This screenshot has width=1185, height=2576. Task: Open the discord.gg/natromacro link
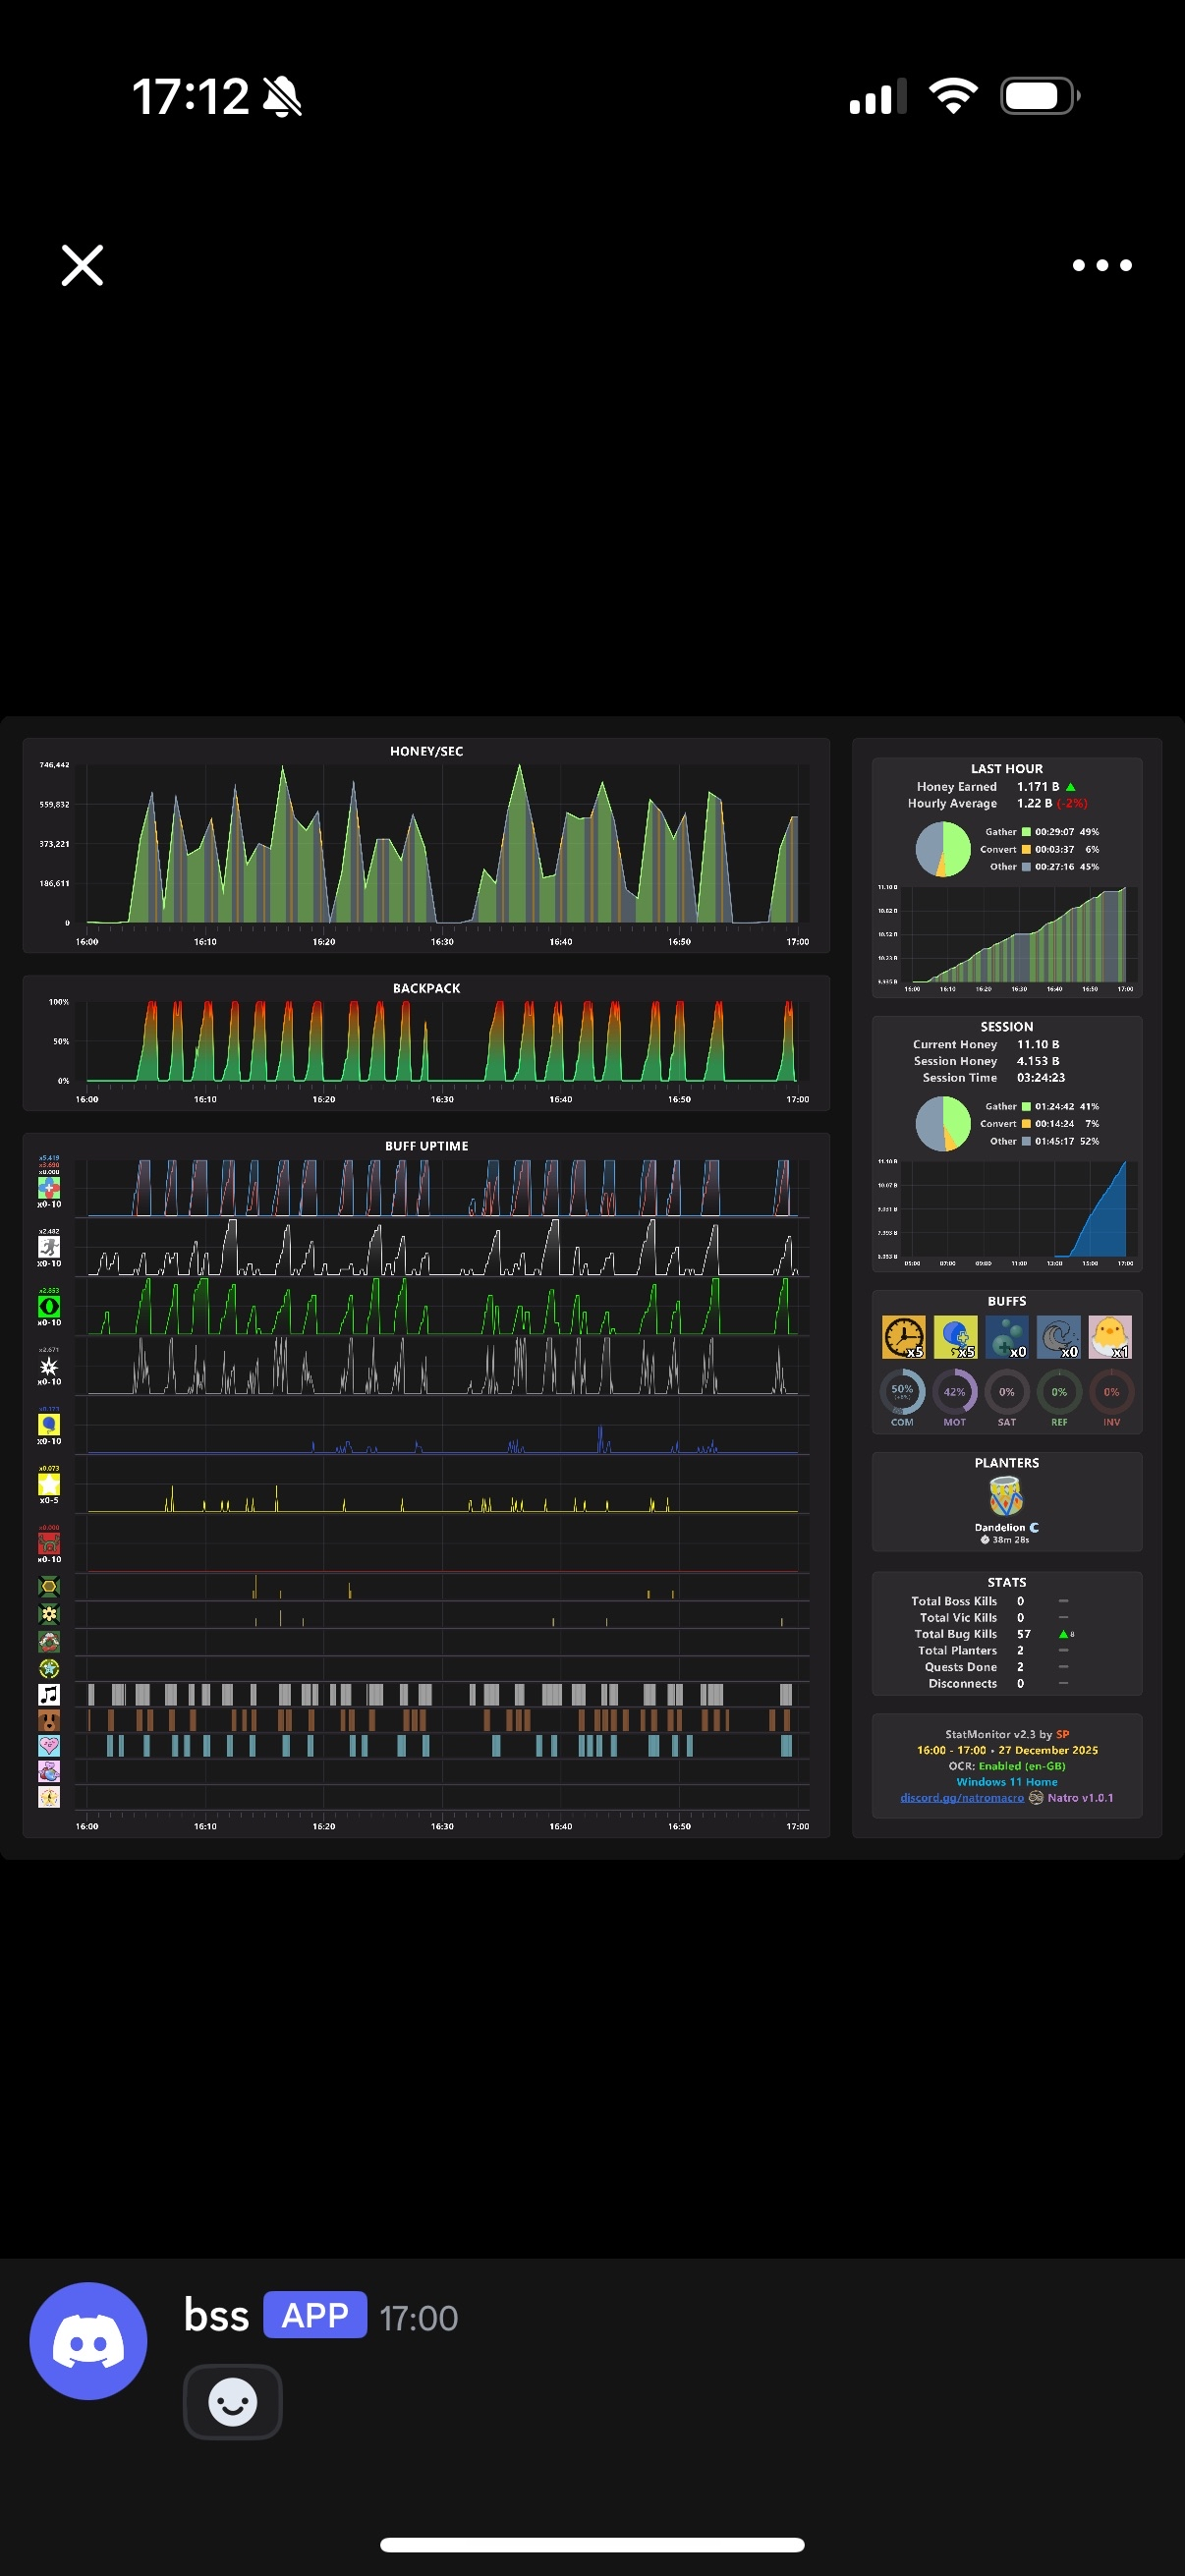tap(962, 1797)
